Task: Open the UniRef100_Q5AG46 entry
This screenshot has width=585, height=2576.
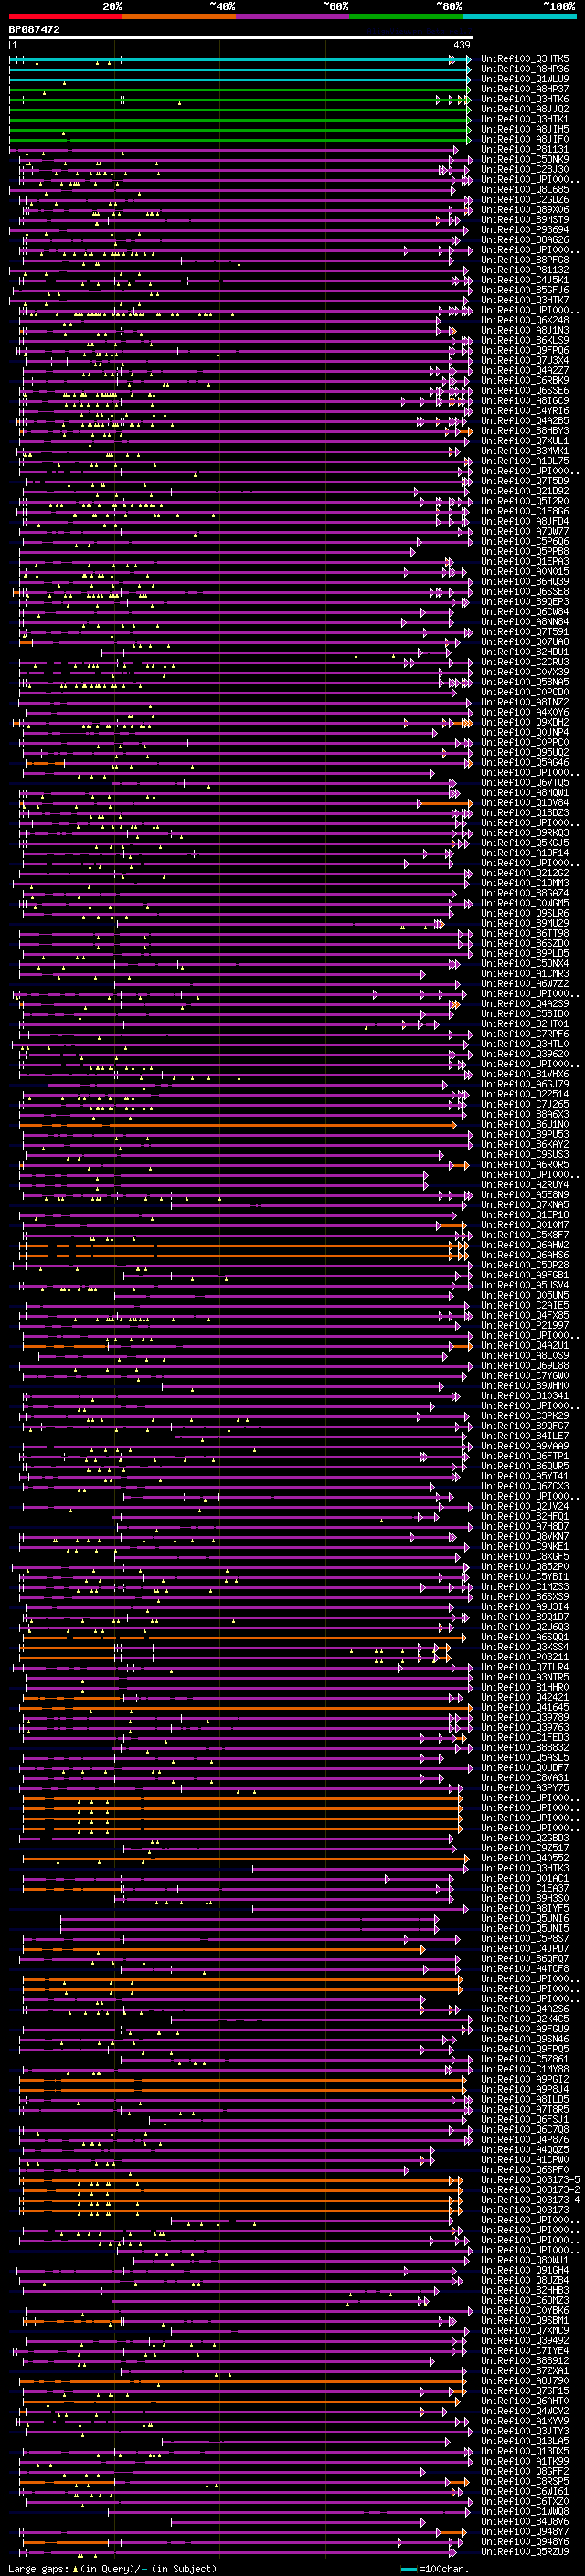Action: coord(525,762)
